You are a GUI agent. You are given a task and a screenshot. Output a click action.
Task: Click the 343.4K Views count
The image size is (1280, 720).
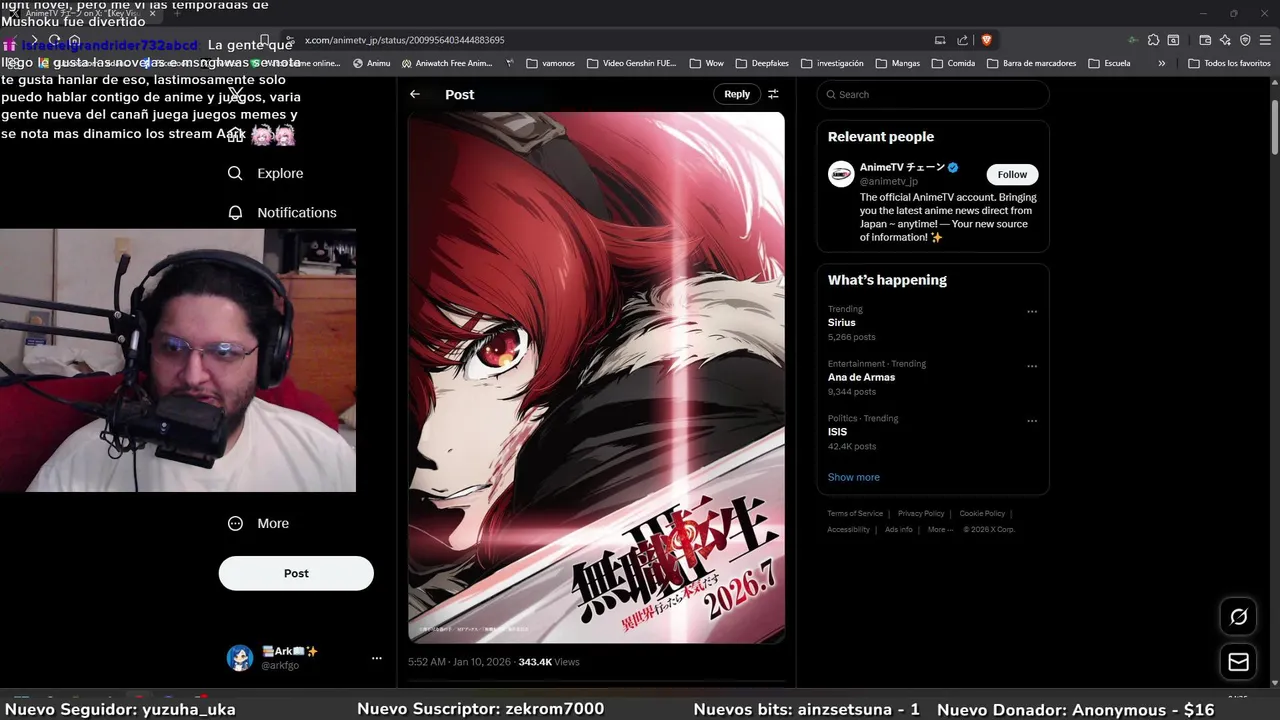click(549, 662)
